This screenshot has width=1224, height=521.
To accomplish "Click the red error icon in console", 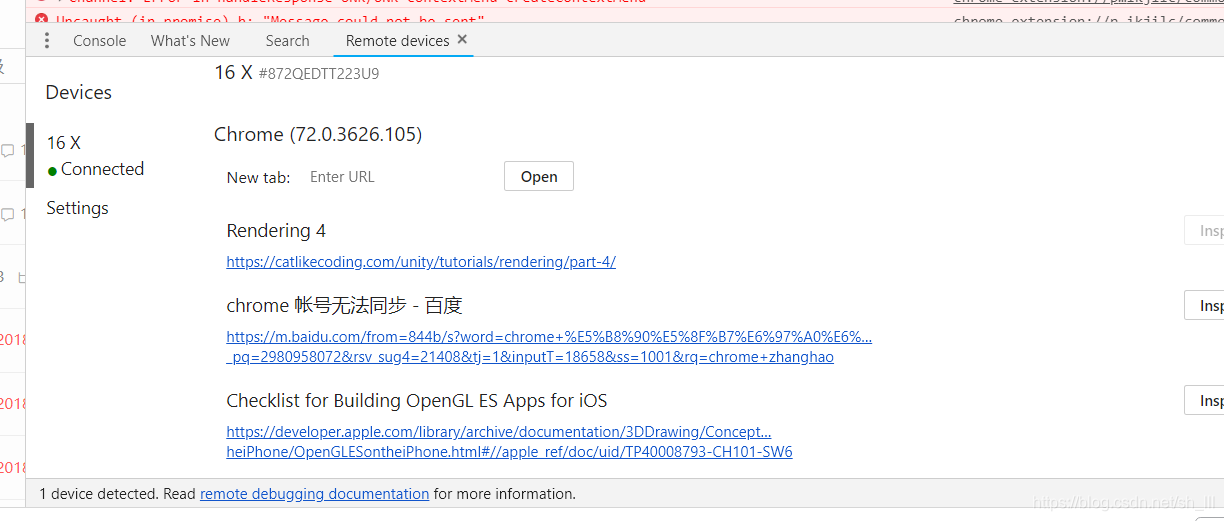I will pyautogui.click(x=41, y=19).
